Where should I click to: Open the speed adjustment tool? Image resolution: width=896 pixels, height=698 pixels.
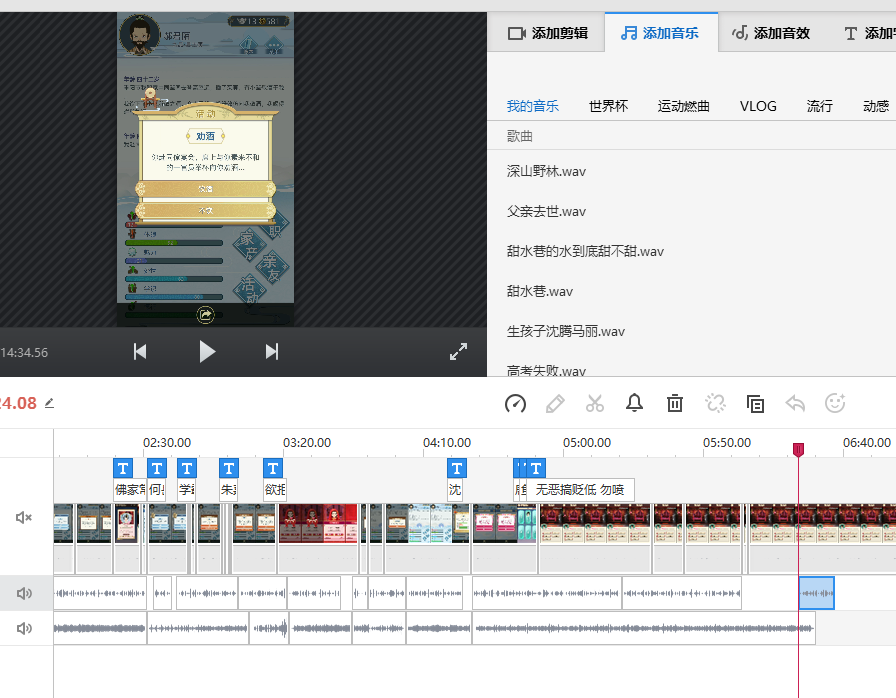[515, 404]
